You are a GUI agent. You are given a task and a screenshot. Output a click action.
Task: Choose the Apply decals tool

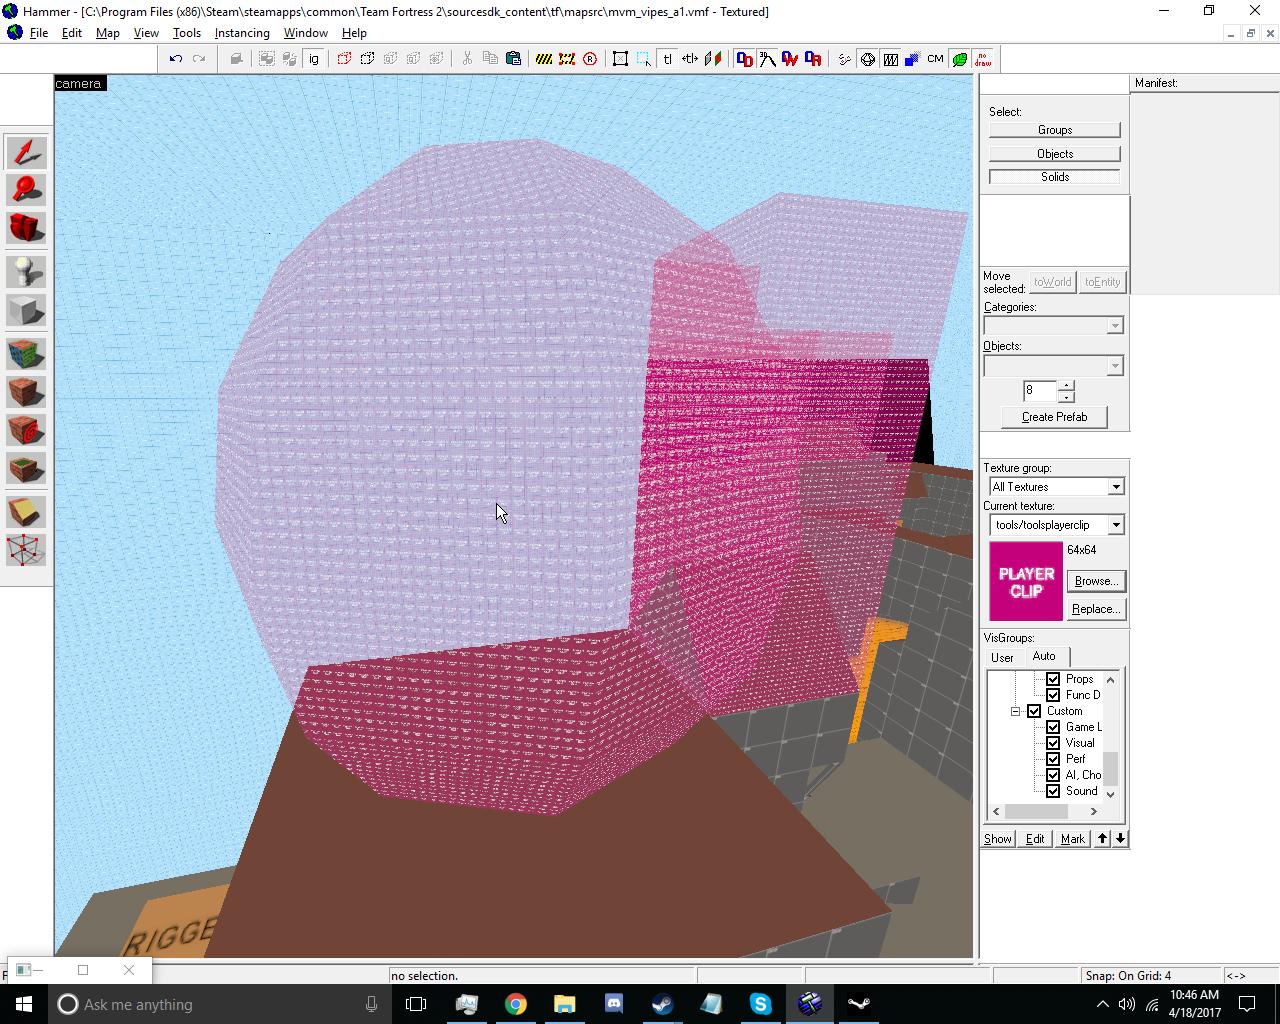(x=26, y=429)
